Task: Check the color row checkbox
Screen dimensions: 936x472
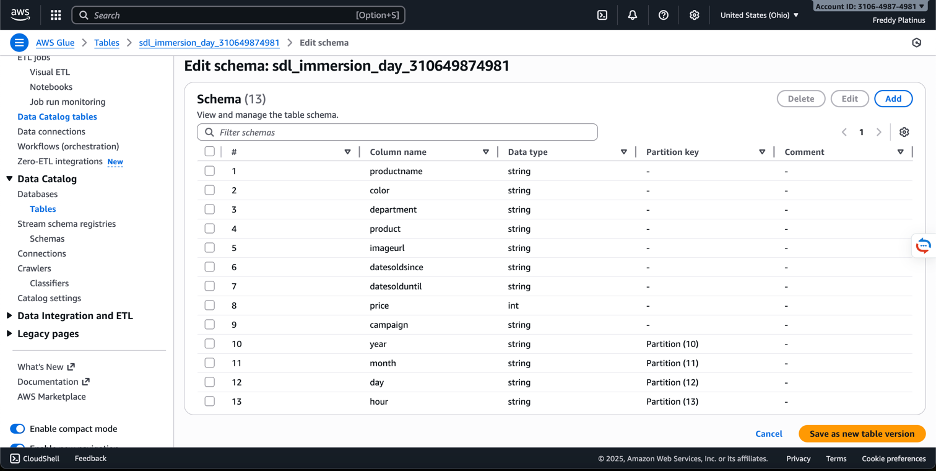Action: point(210,190)
